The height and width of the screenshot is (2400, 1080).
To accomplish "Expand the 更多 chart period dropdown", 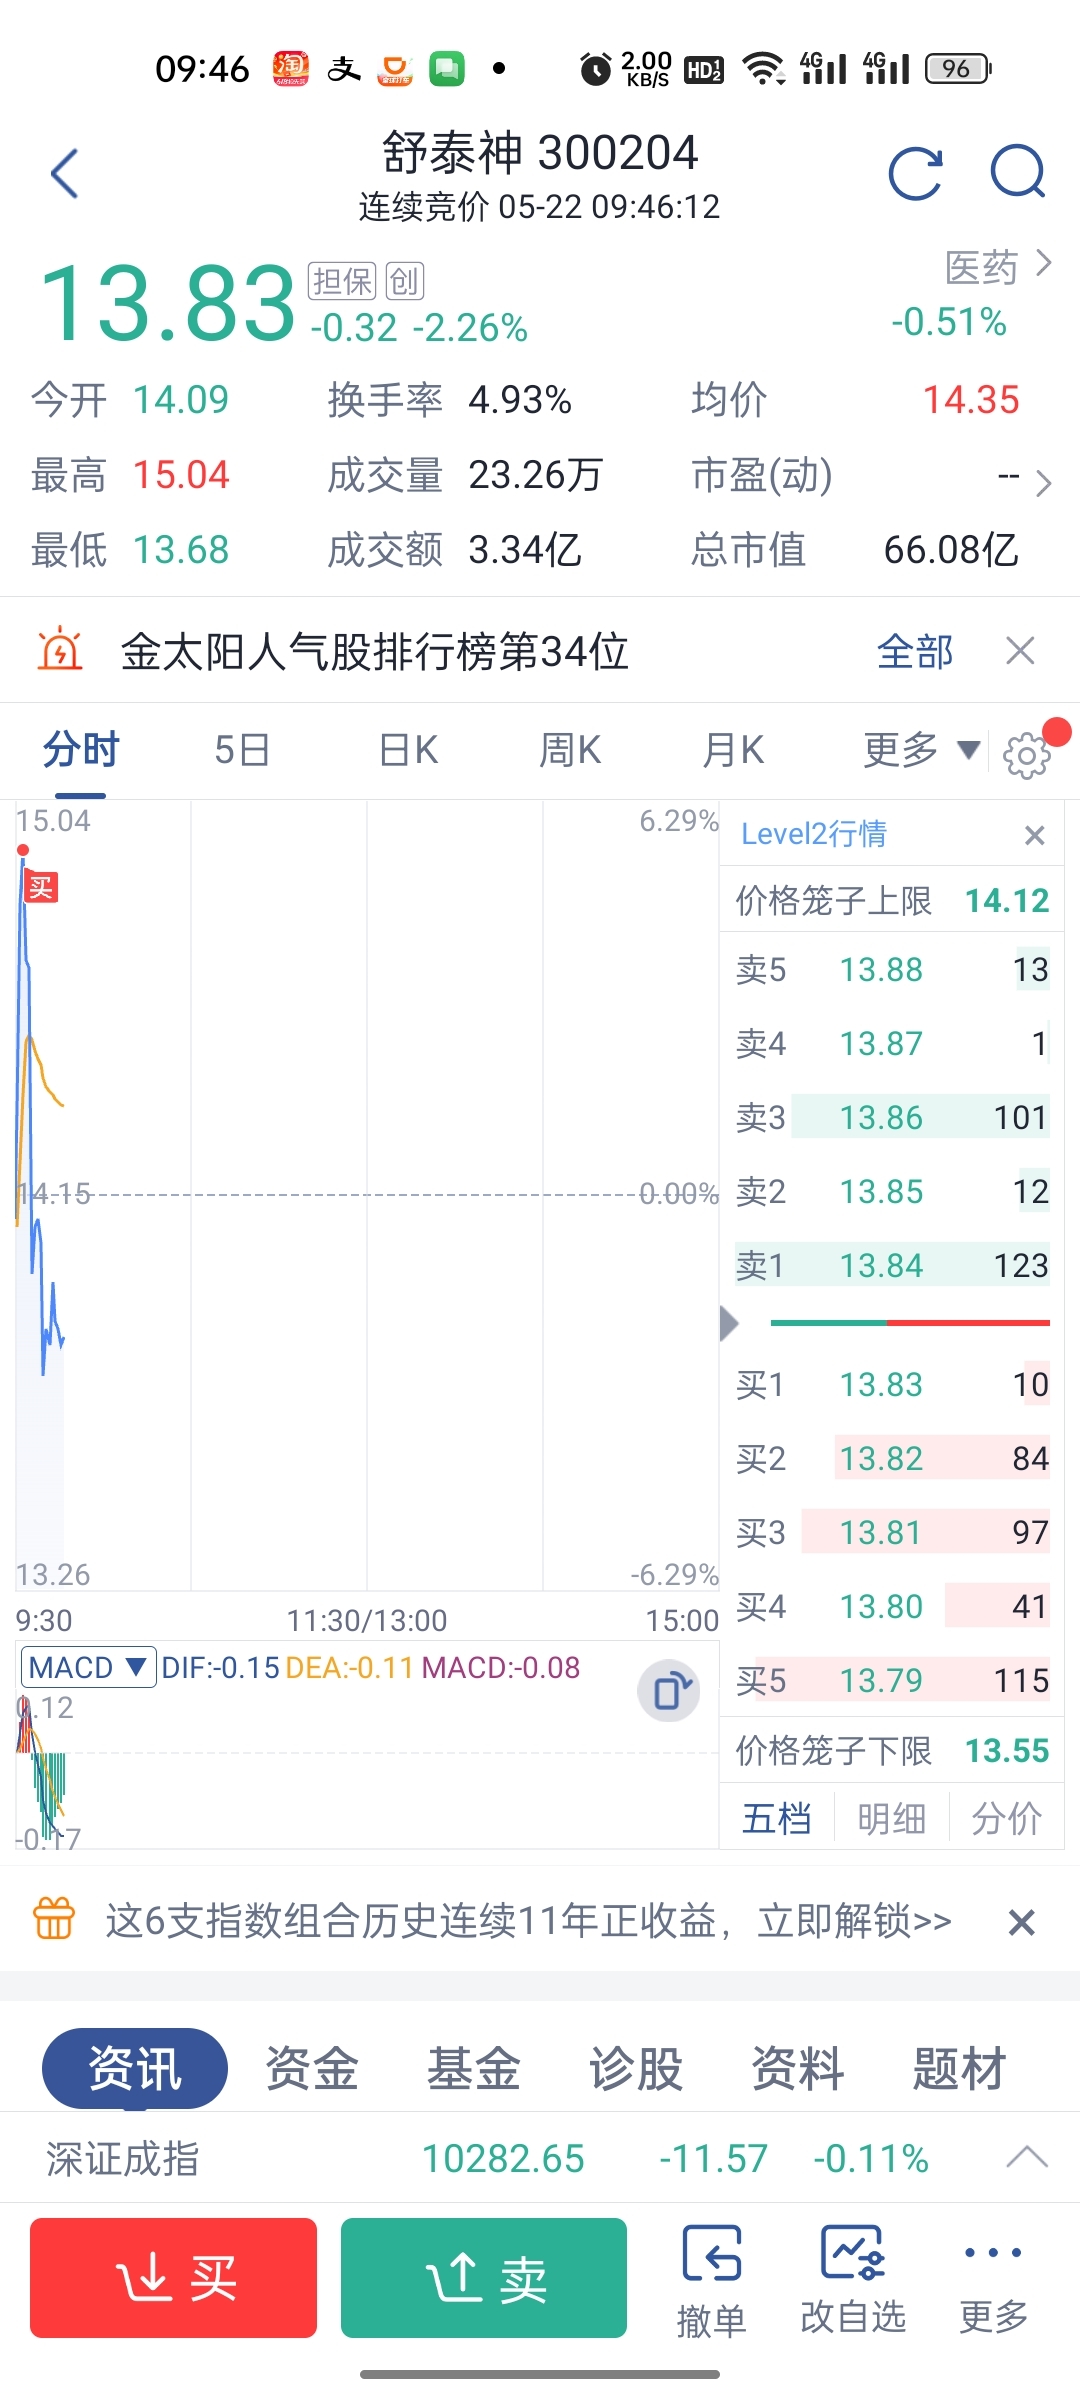I will point(921,750).
